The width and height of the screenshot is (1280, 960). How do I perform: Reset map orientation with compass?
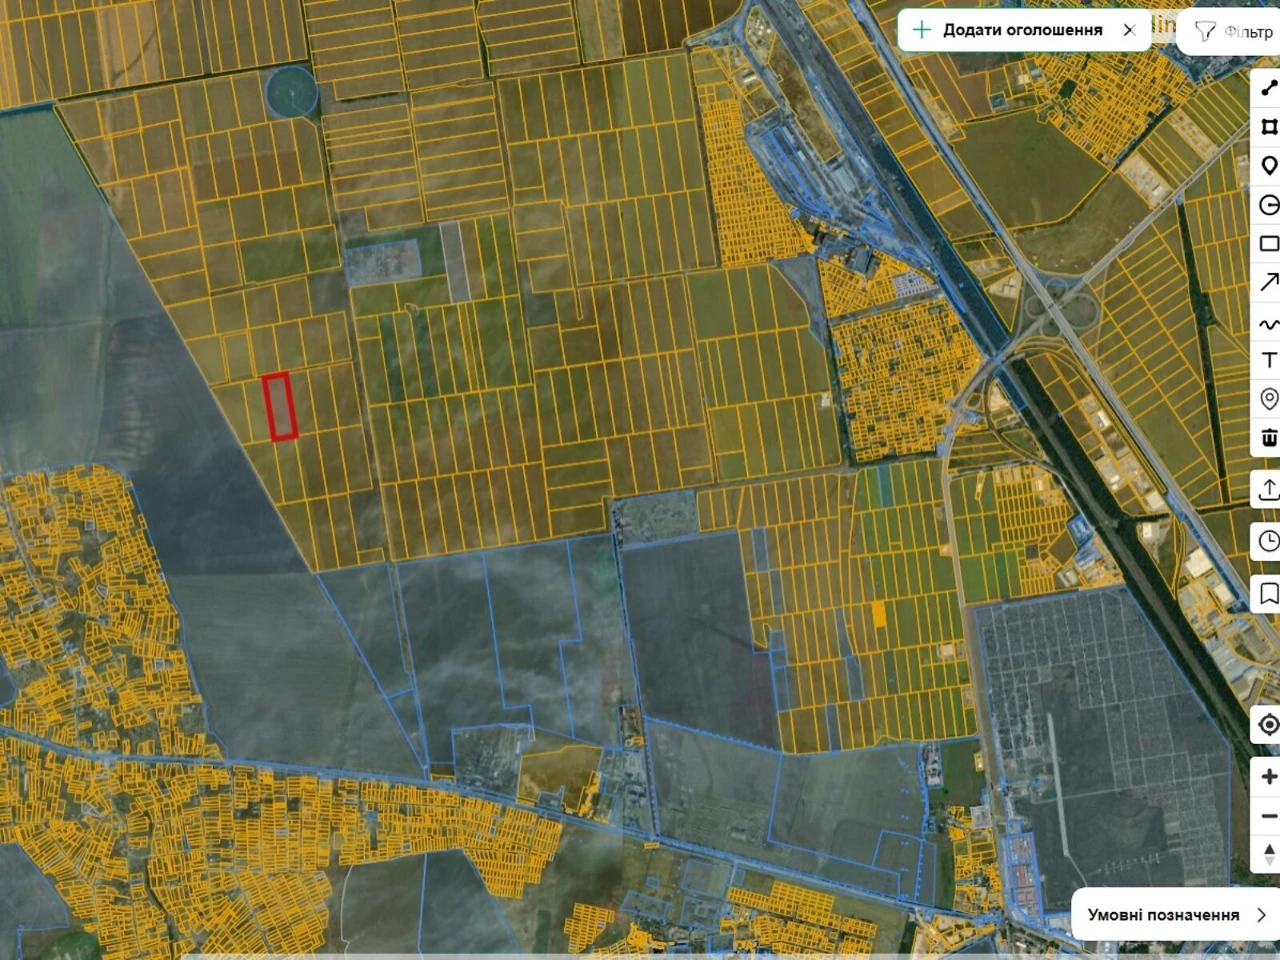[x=1268, y=855]
